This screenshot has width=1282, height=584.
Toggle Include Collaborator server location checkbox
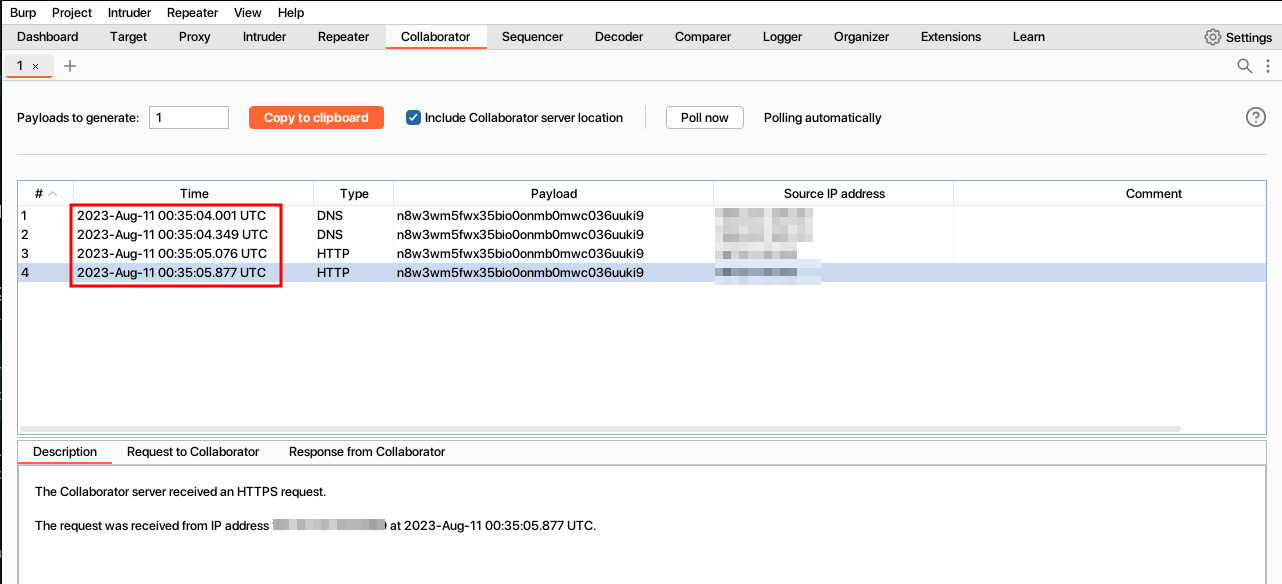tap(413, 117)
